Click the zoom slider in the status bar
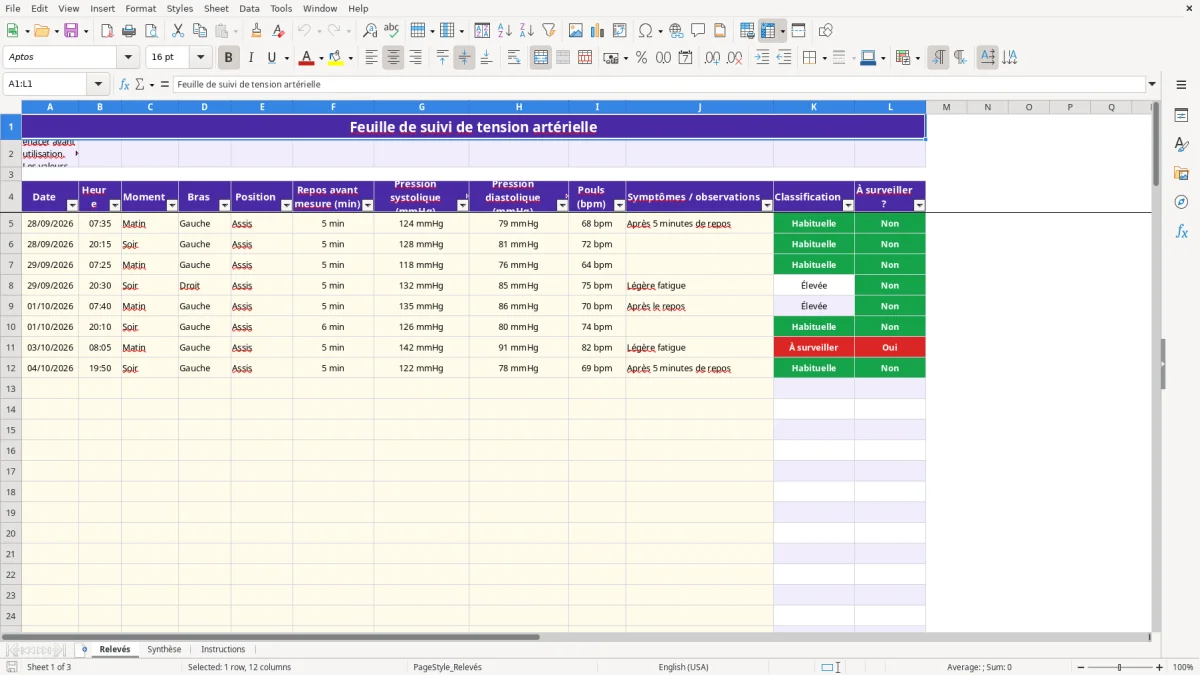The height and width of the screenshot is (675, 1200). tap(1120, 667)
